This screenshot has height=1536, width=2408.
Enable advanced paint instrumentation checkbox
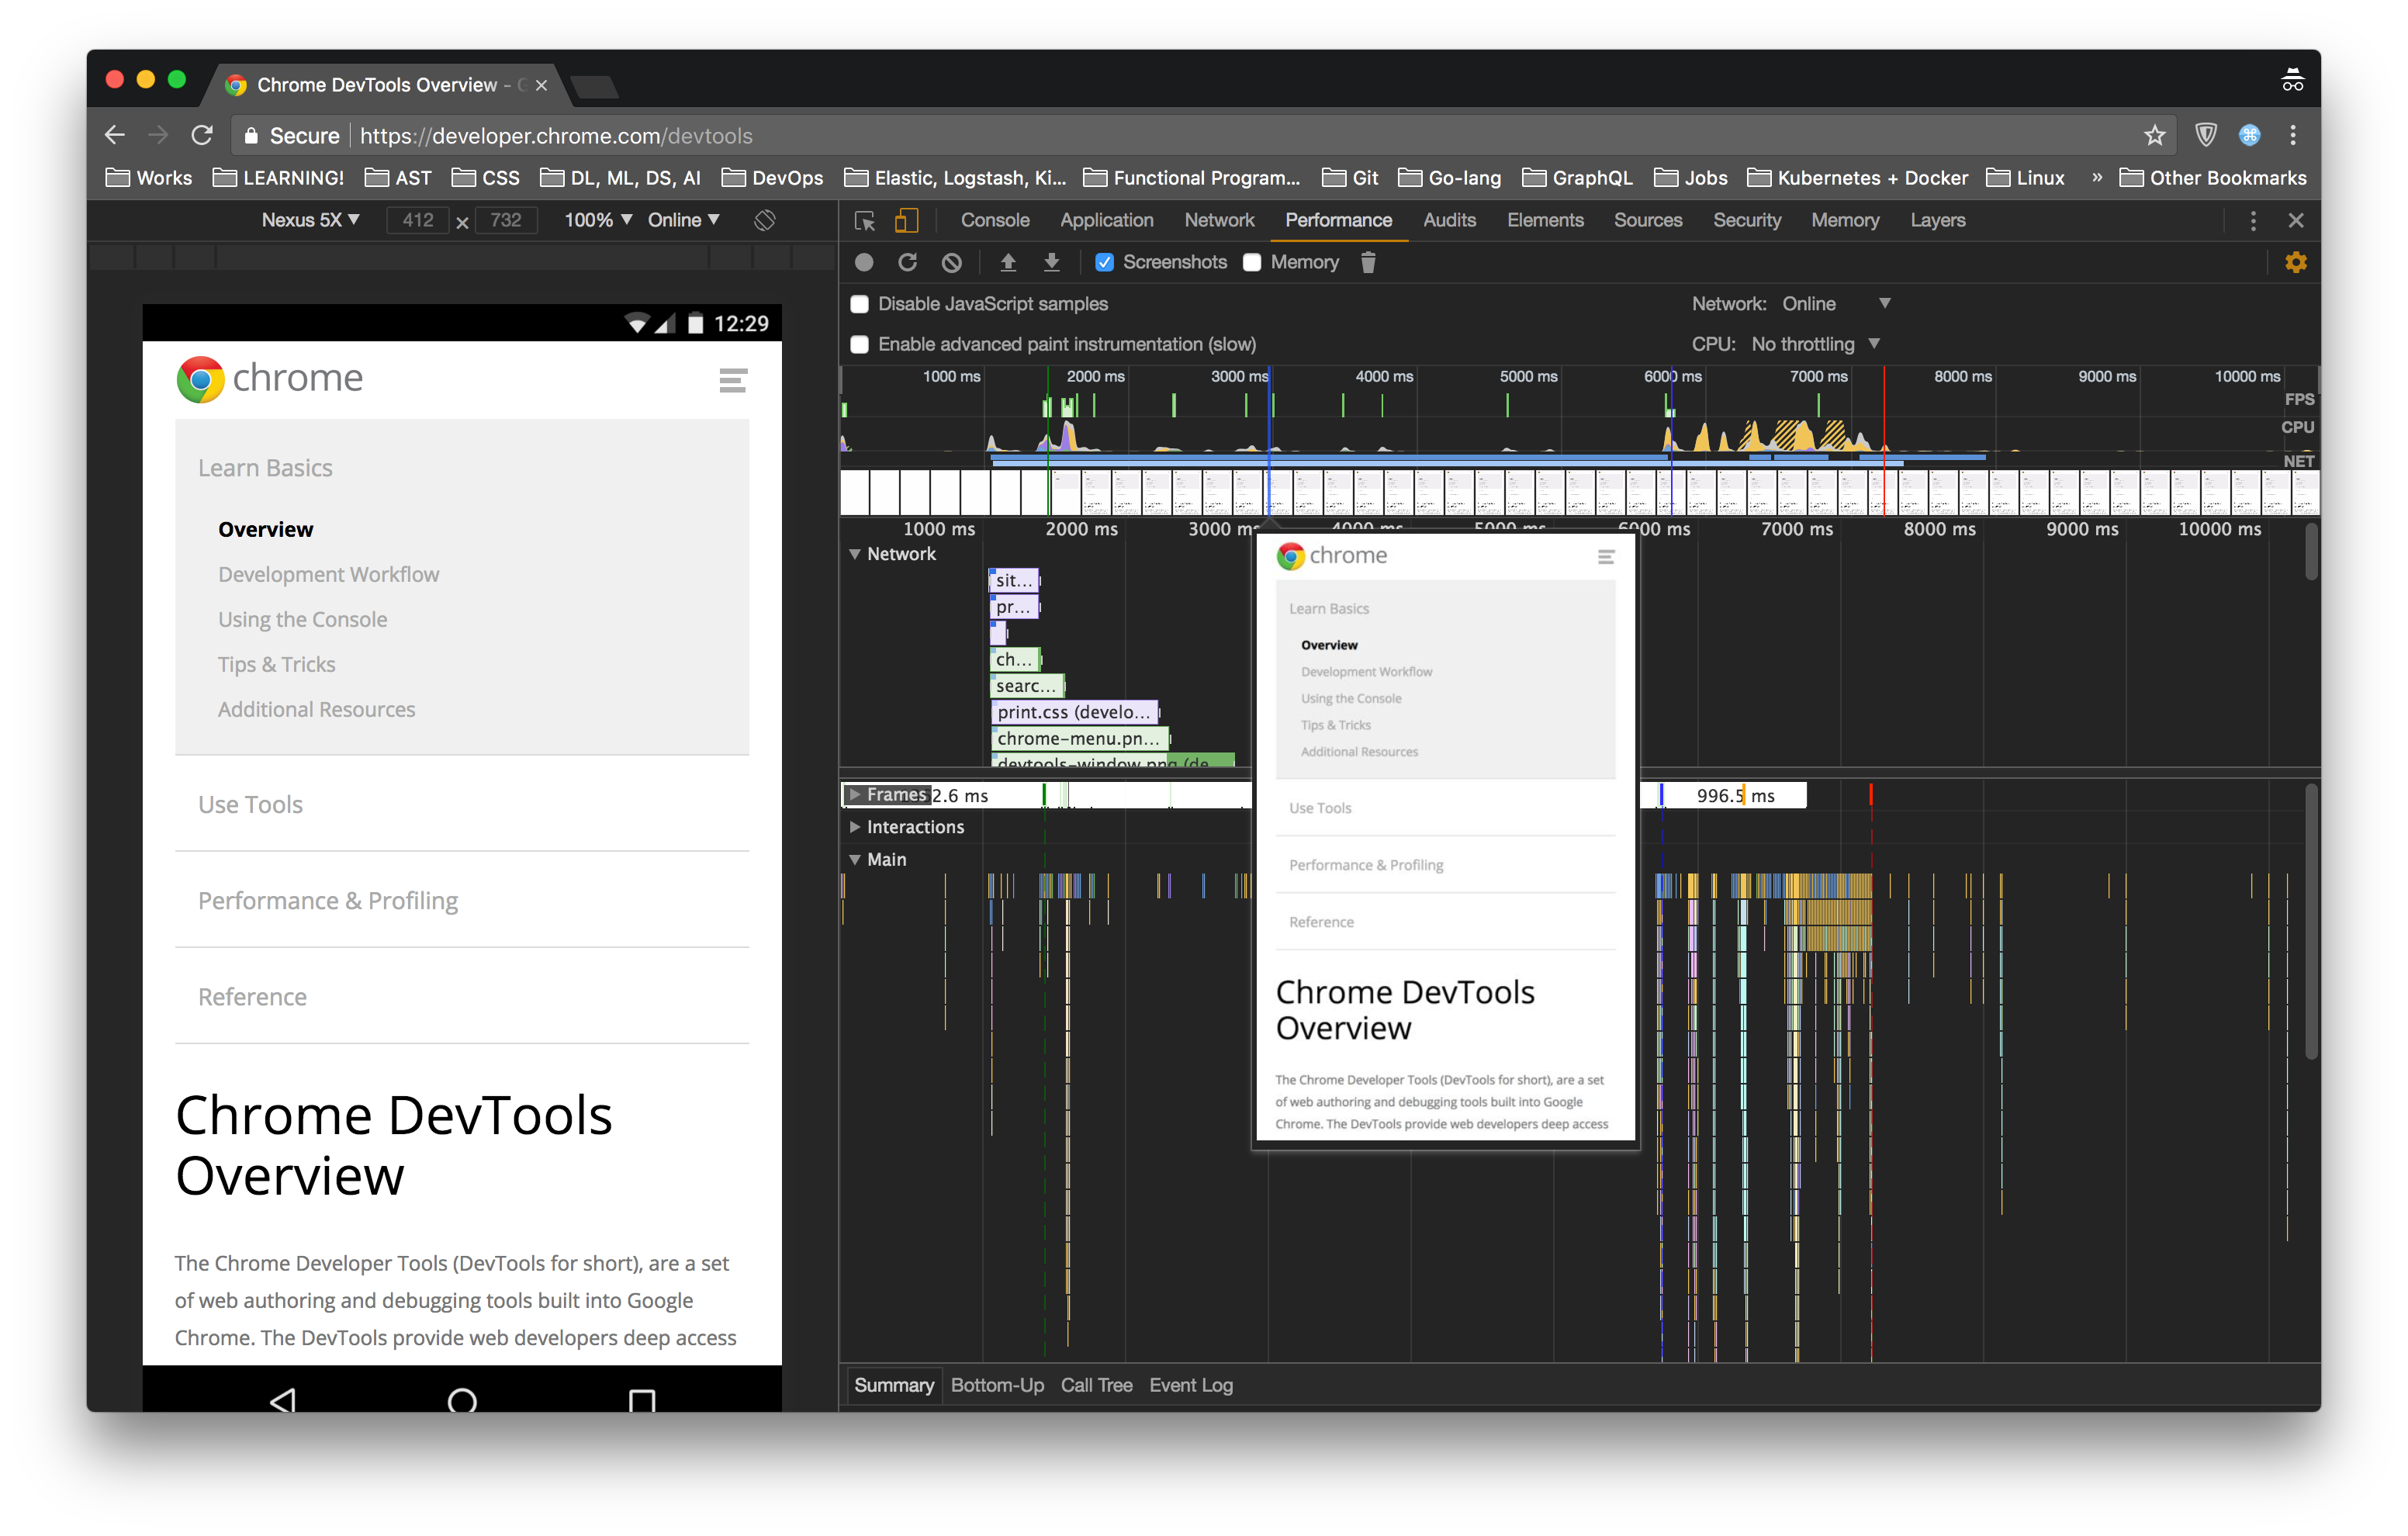coord(859,344)
